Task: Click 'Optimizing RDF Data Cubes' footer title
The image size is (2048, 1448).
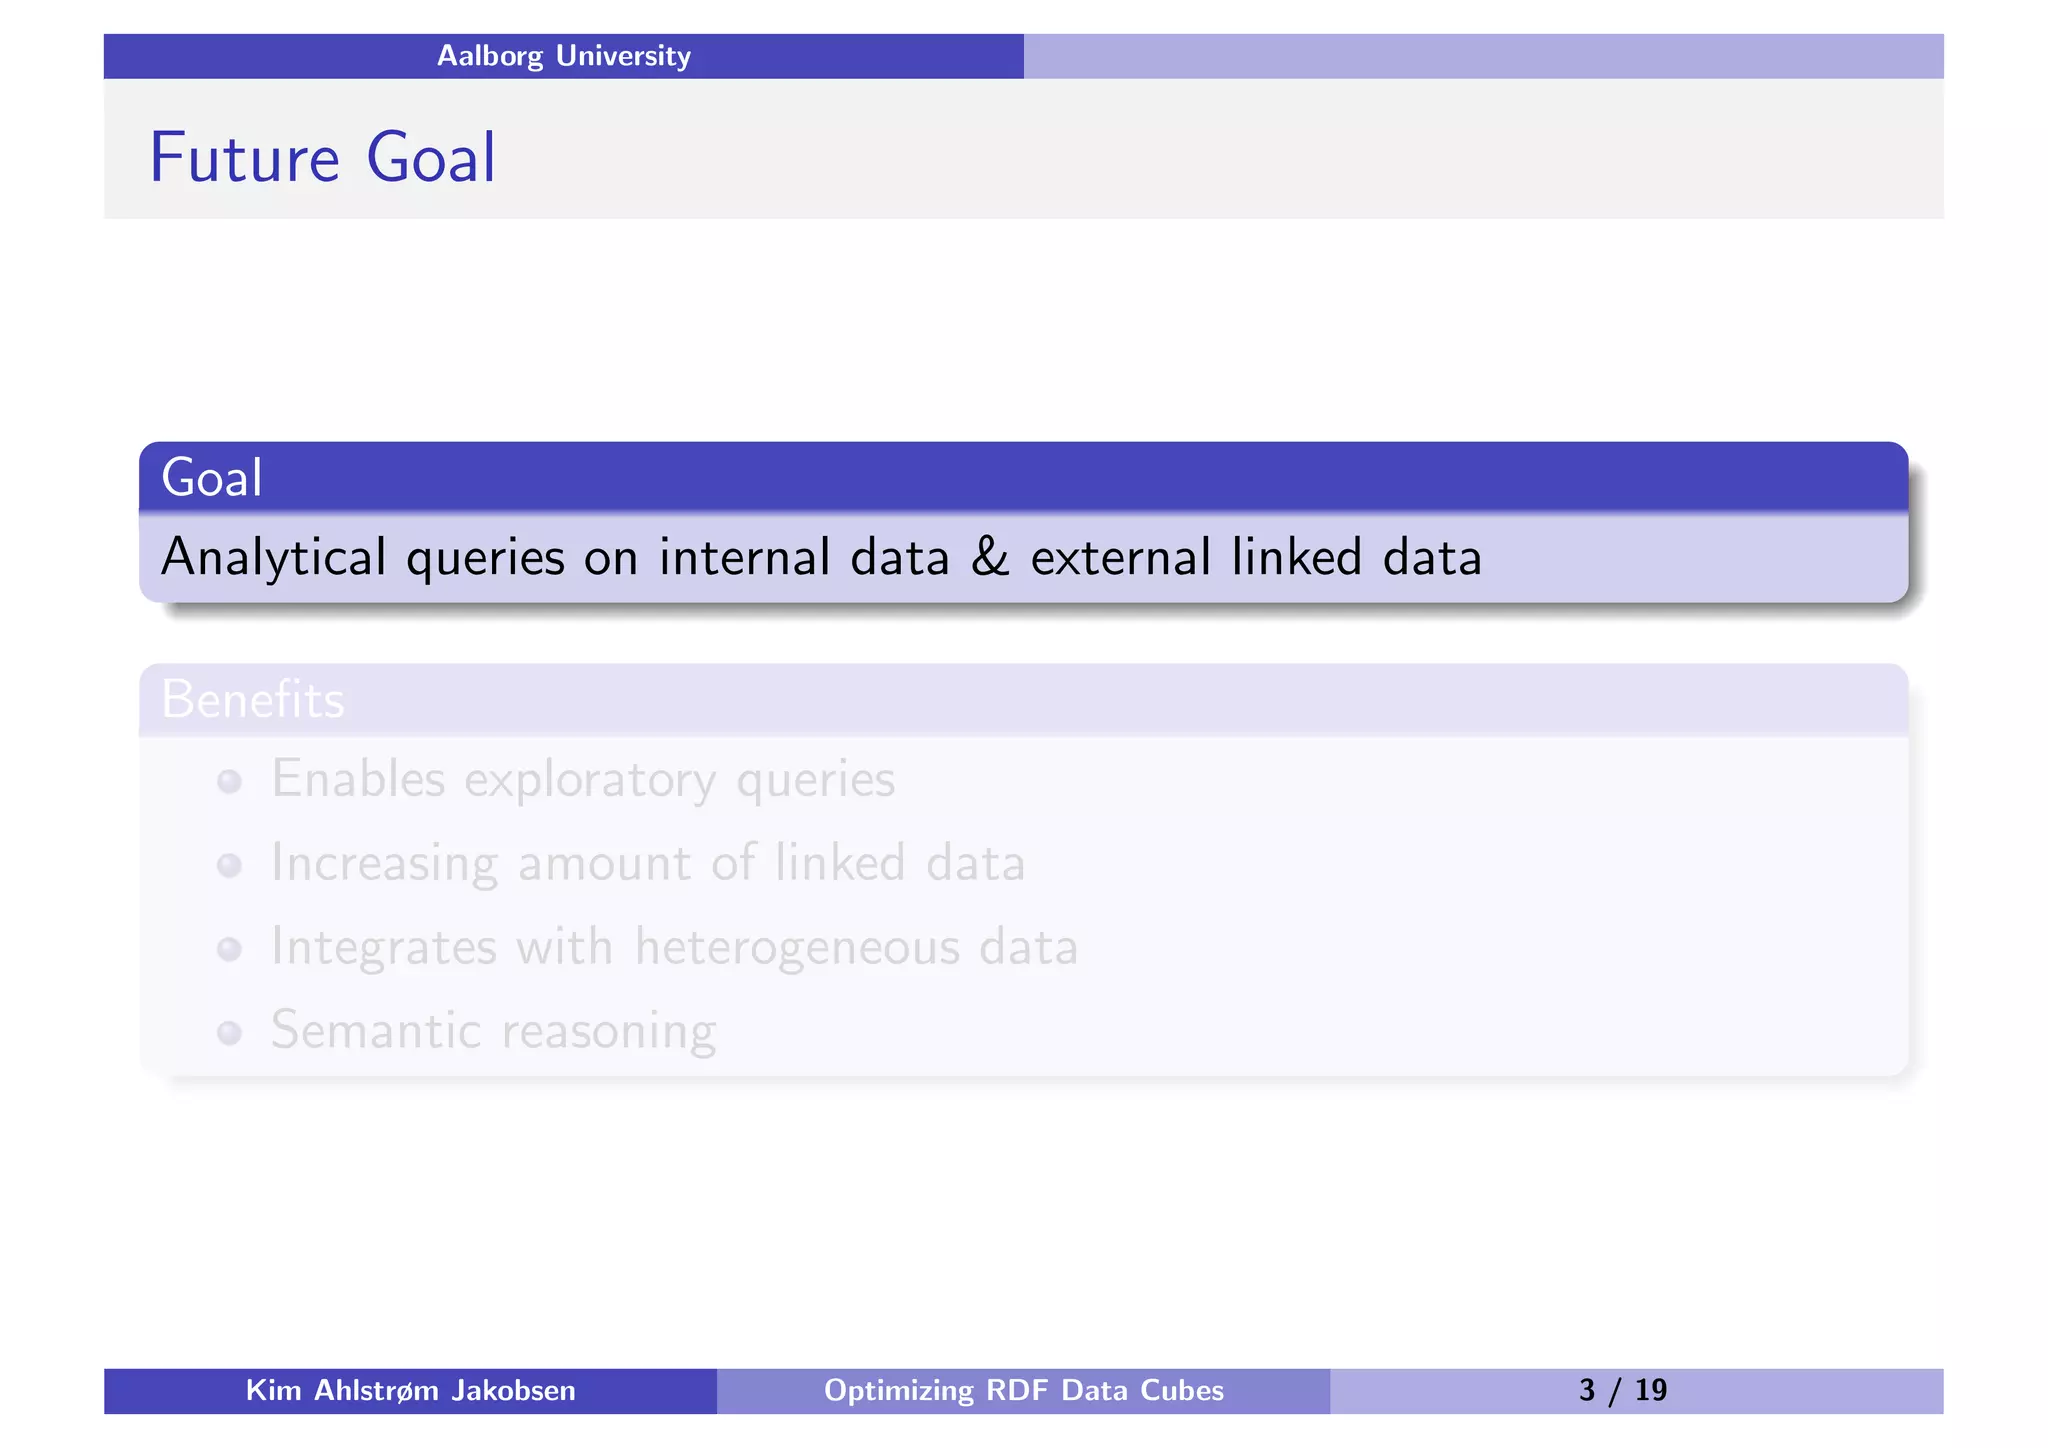Action: (x=1024, y=1391)
